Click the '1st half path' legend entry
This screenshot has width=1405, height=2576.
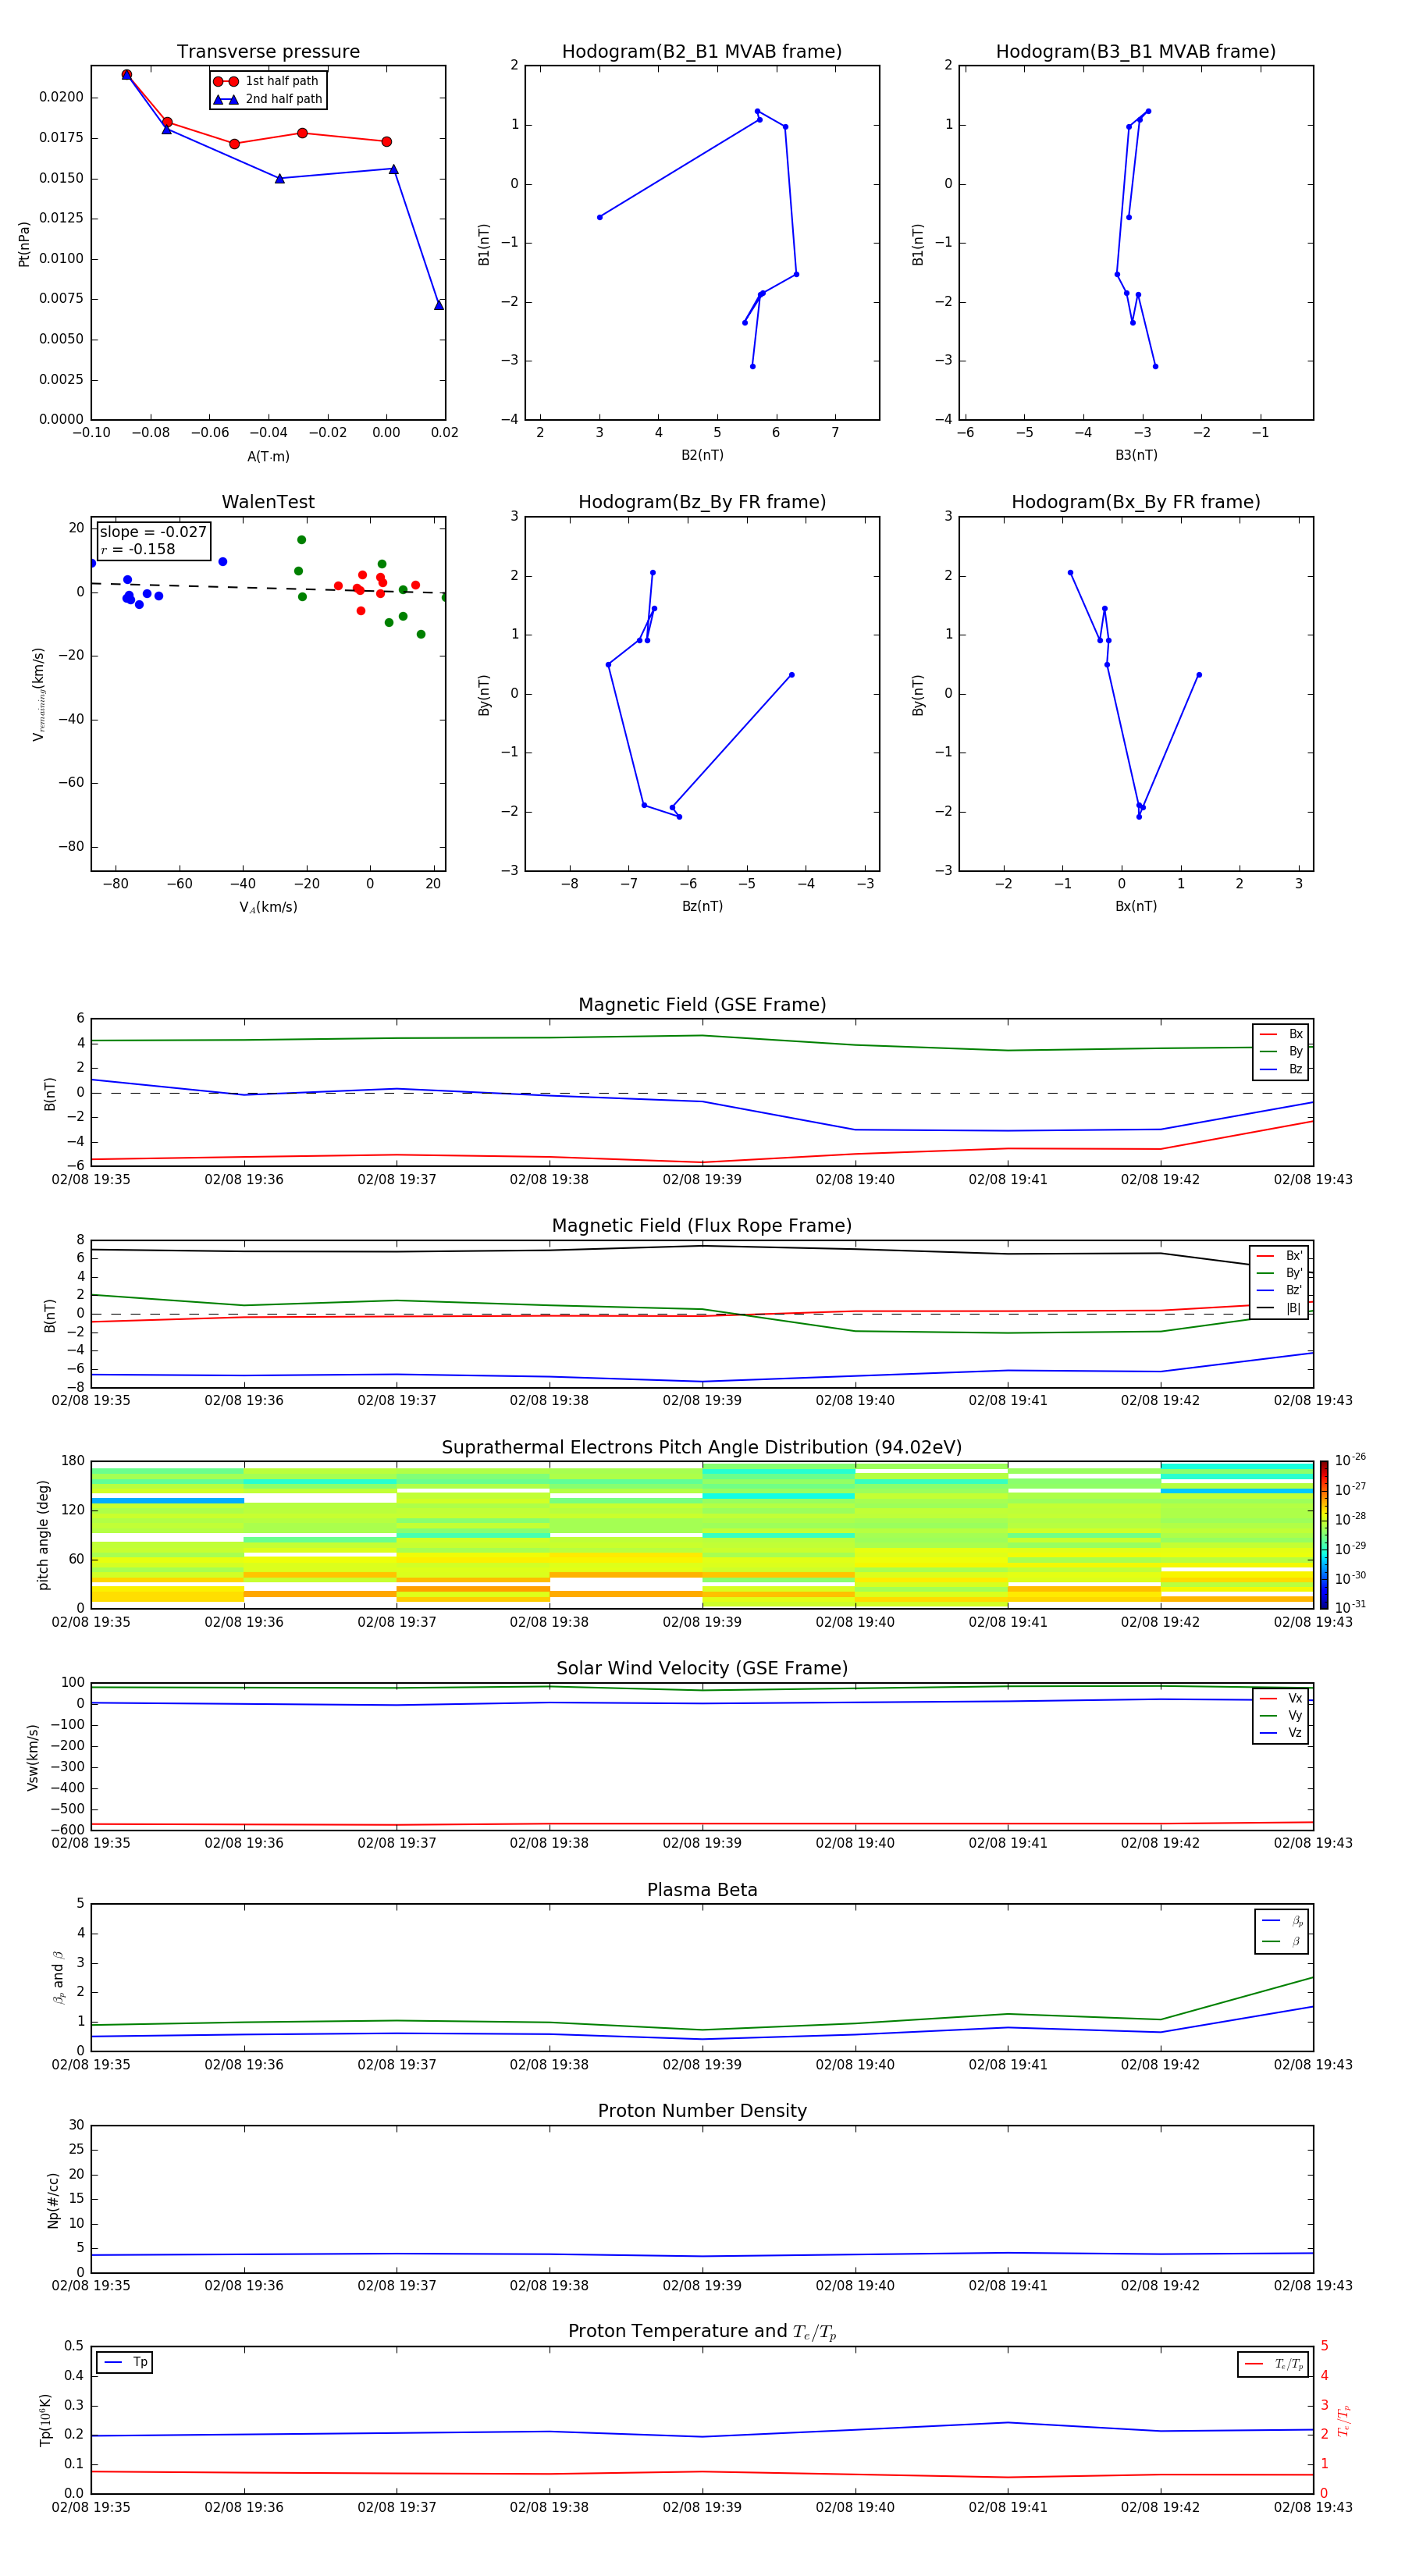click(x=267, y=81)
